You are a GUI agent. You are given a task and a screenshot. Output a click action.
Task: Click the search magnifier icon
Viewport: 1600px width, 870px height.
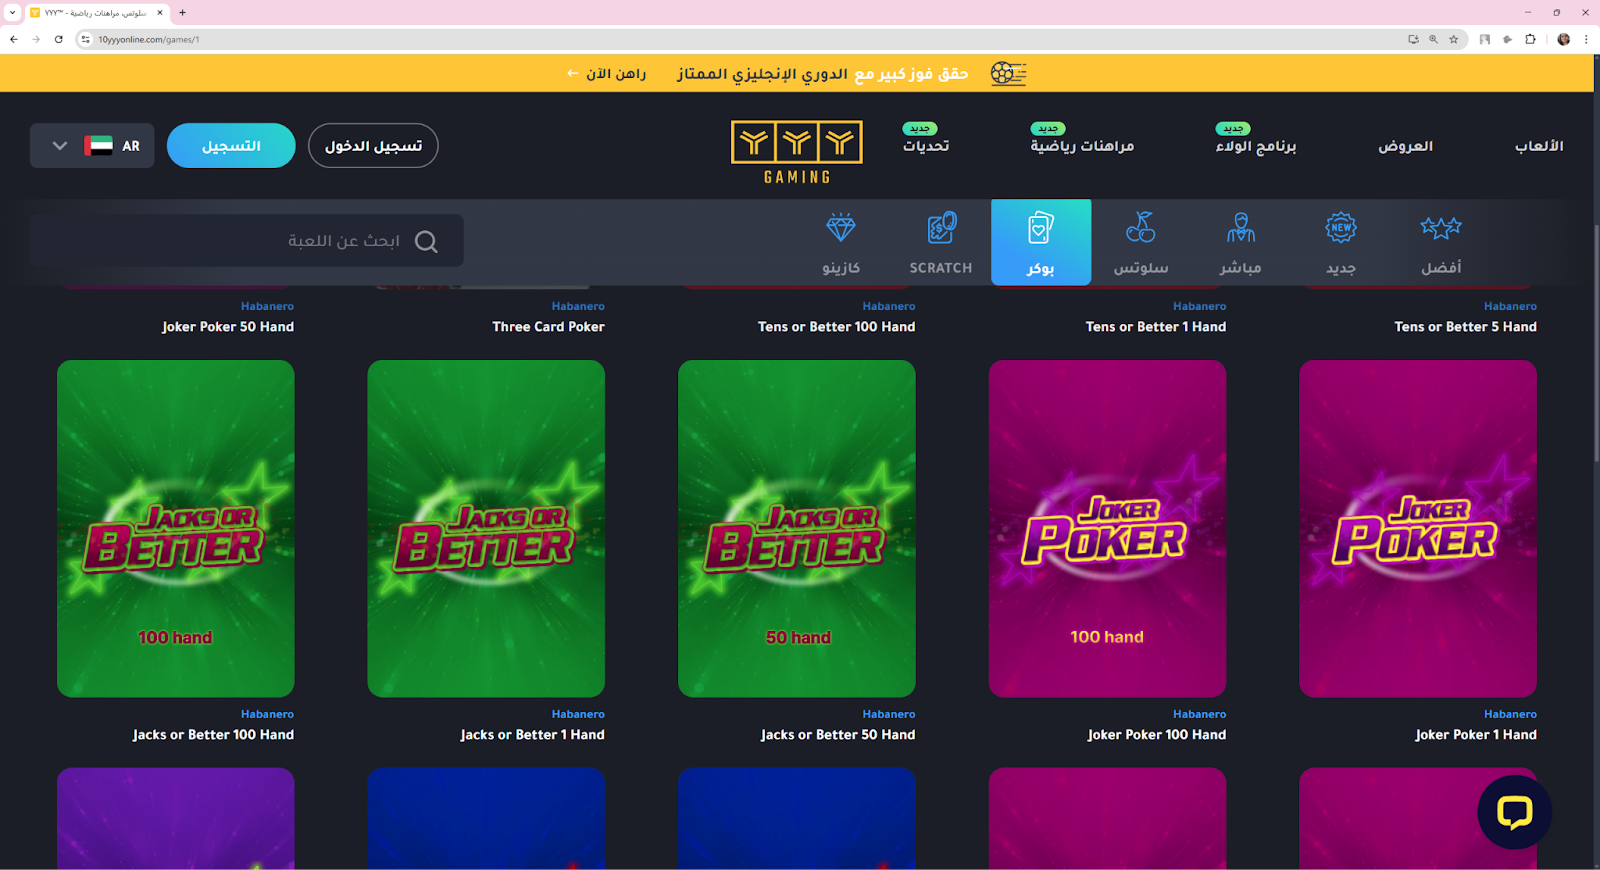click(426, 242)
